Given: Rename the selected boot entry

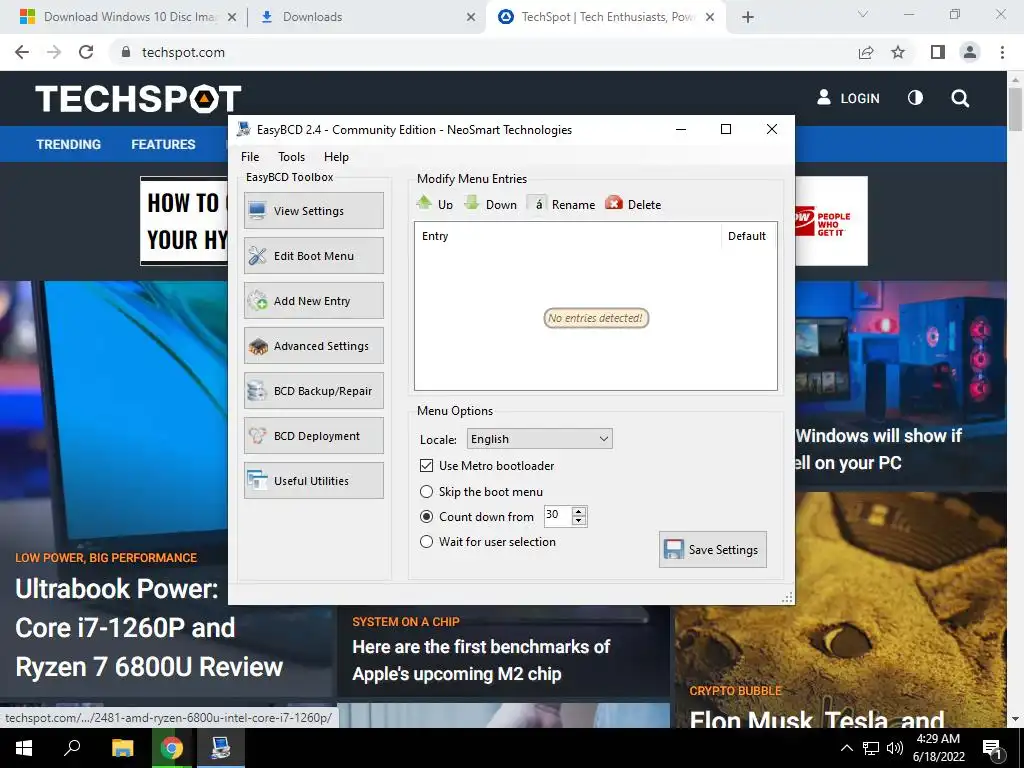Looking at the screenshot, I should click(561, 204).
